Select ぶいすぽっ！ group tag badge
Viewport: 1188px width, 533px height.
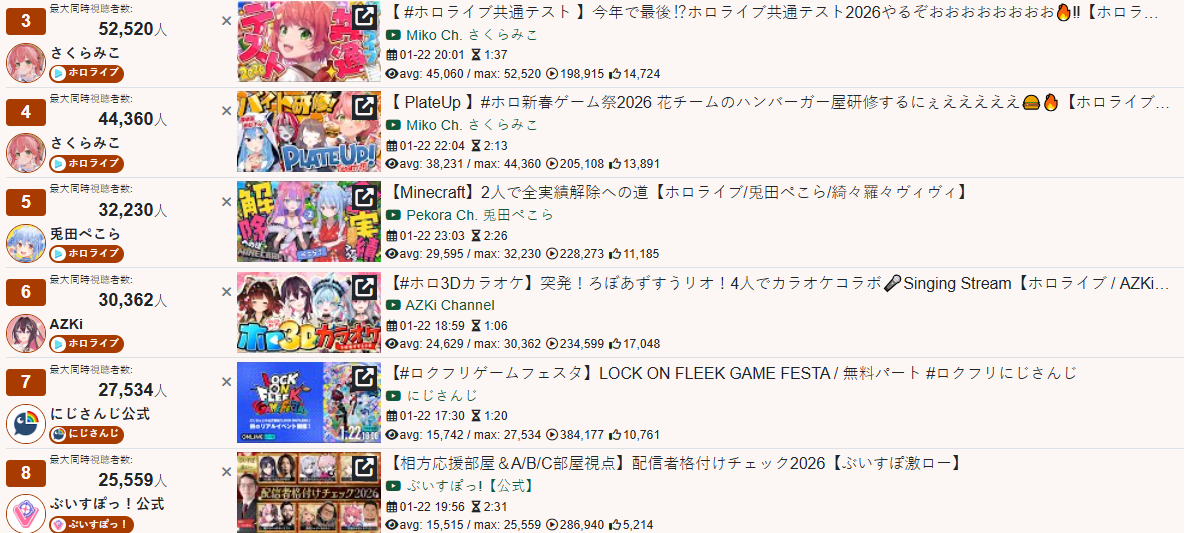coord(92,525)
